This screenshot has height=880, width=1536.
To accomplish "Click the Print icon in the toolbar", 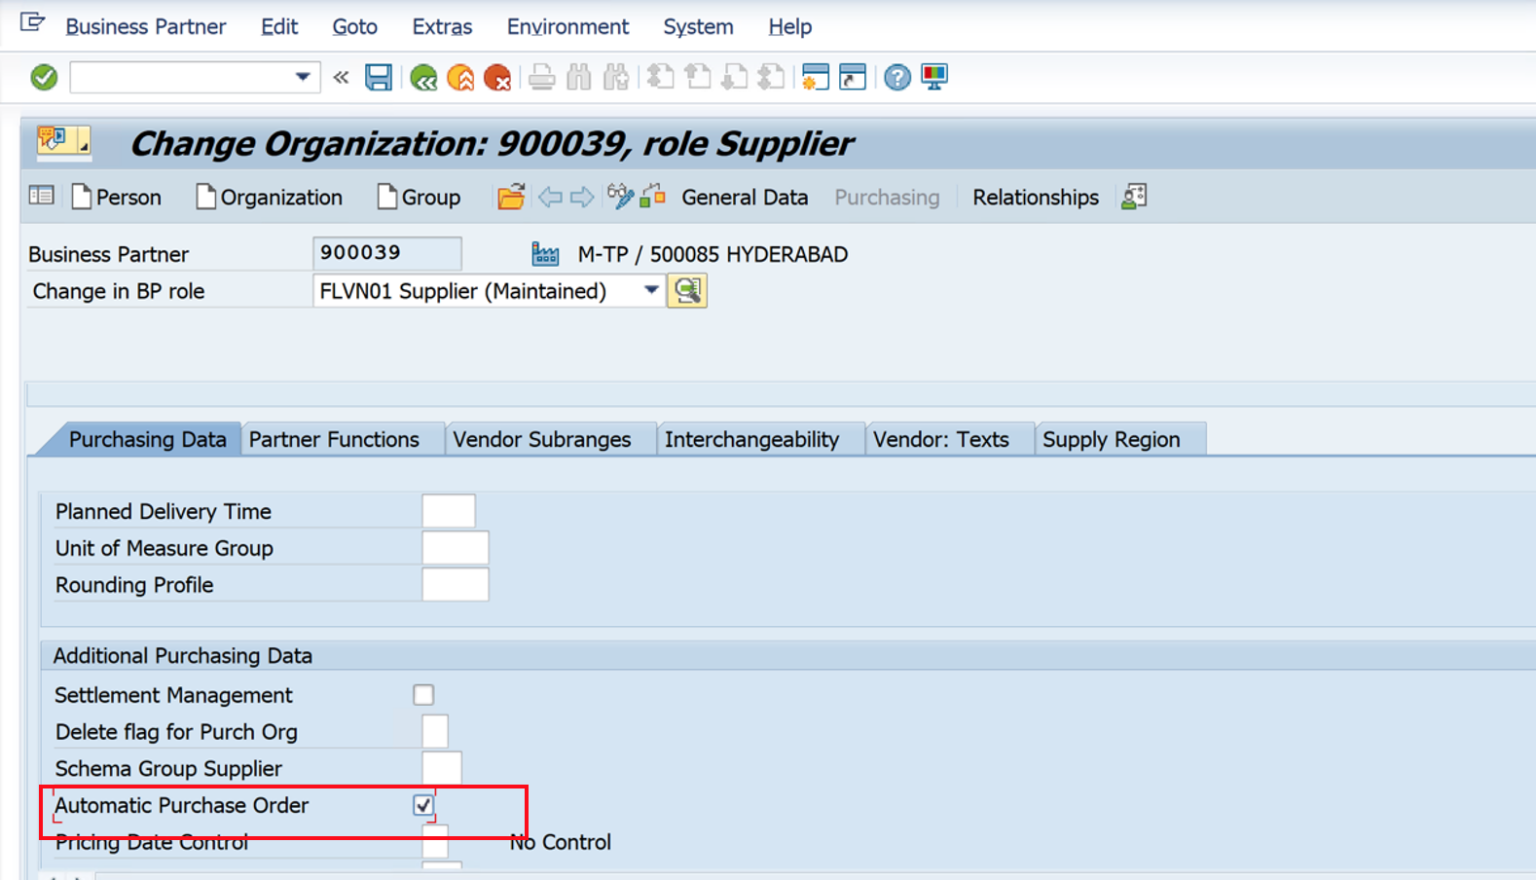I will coord(541,77).
